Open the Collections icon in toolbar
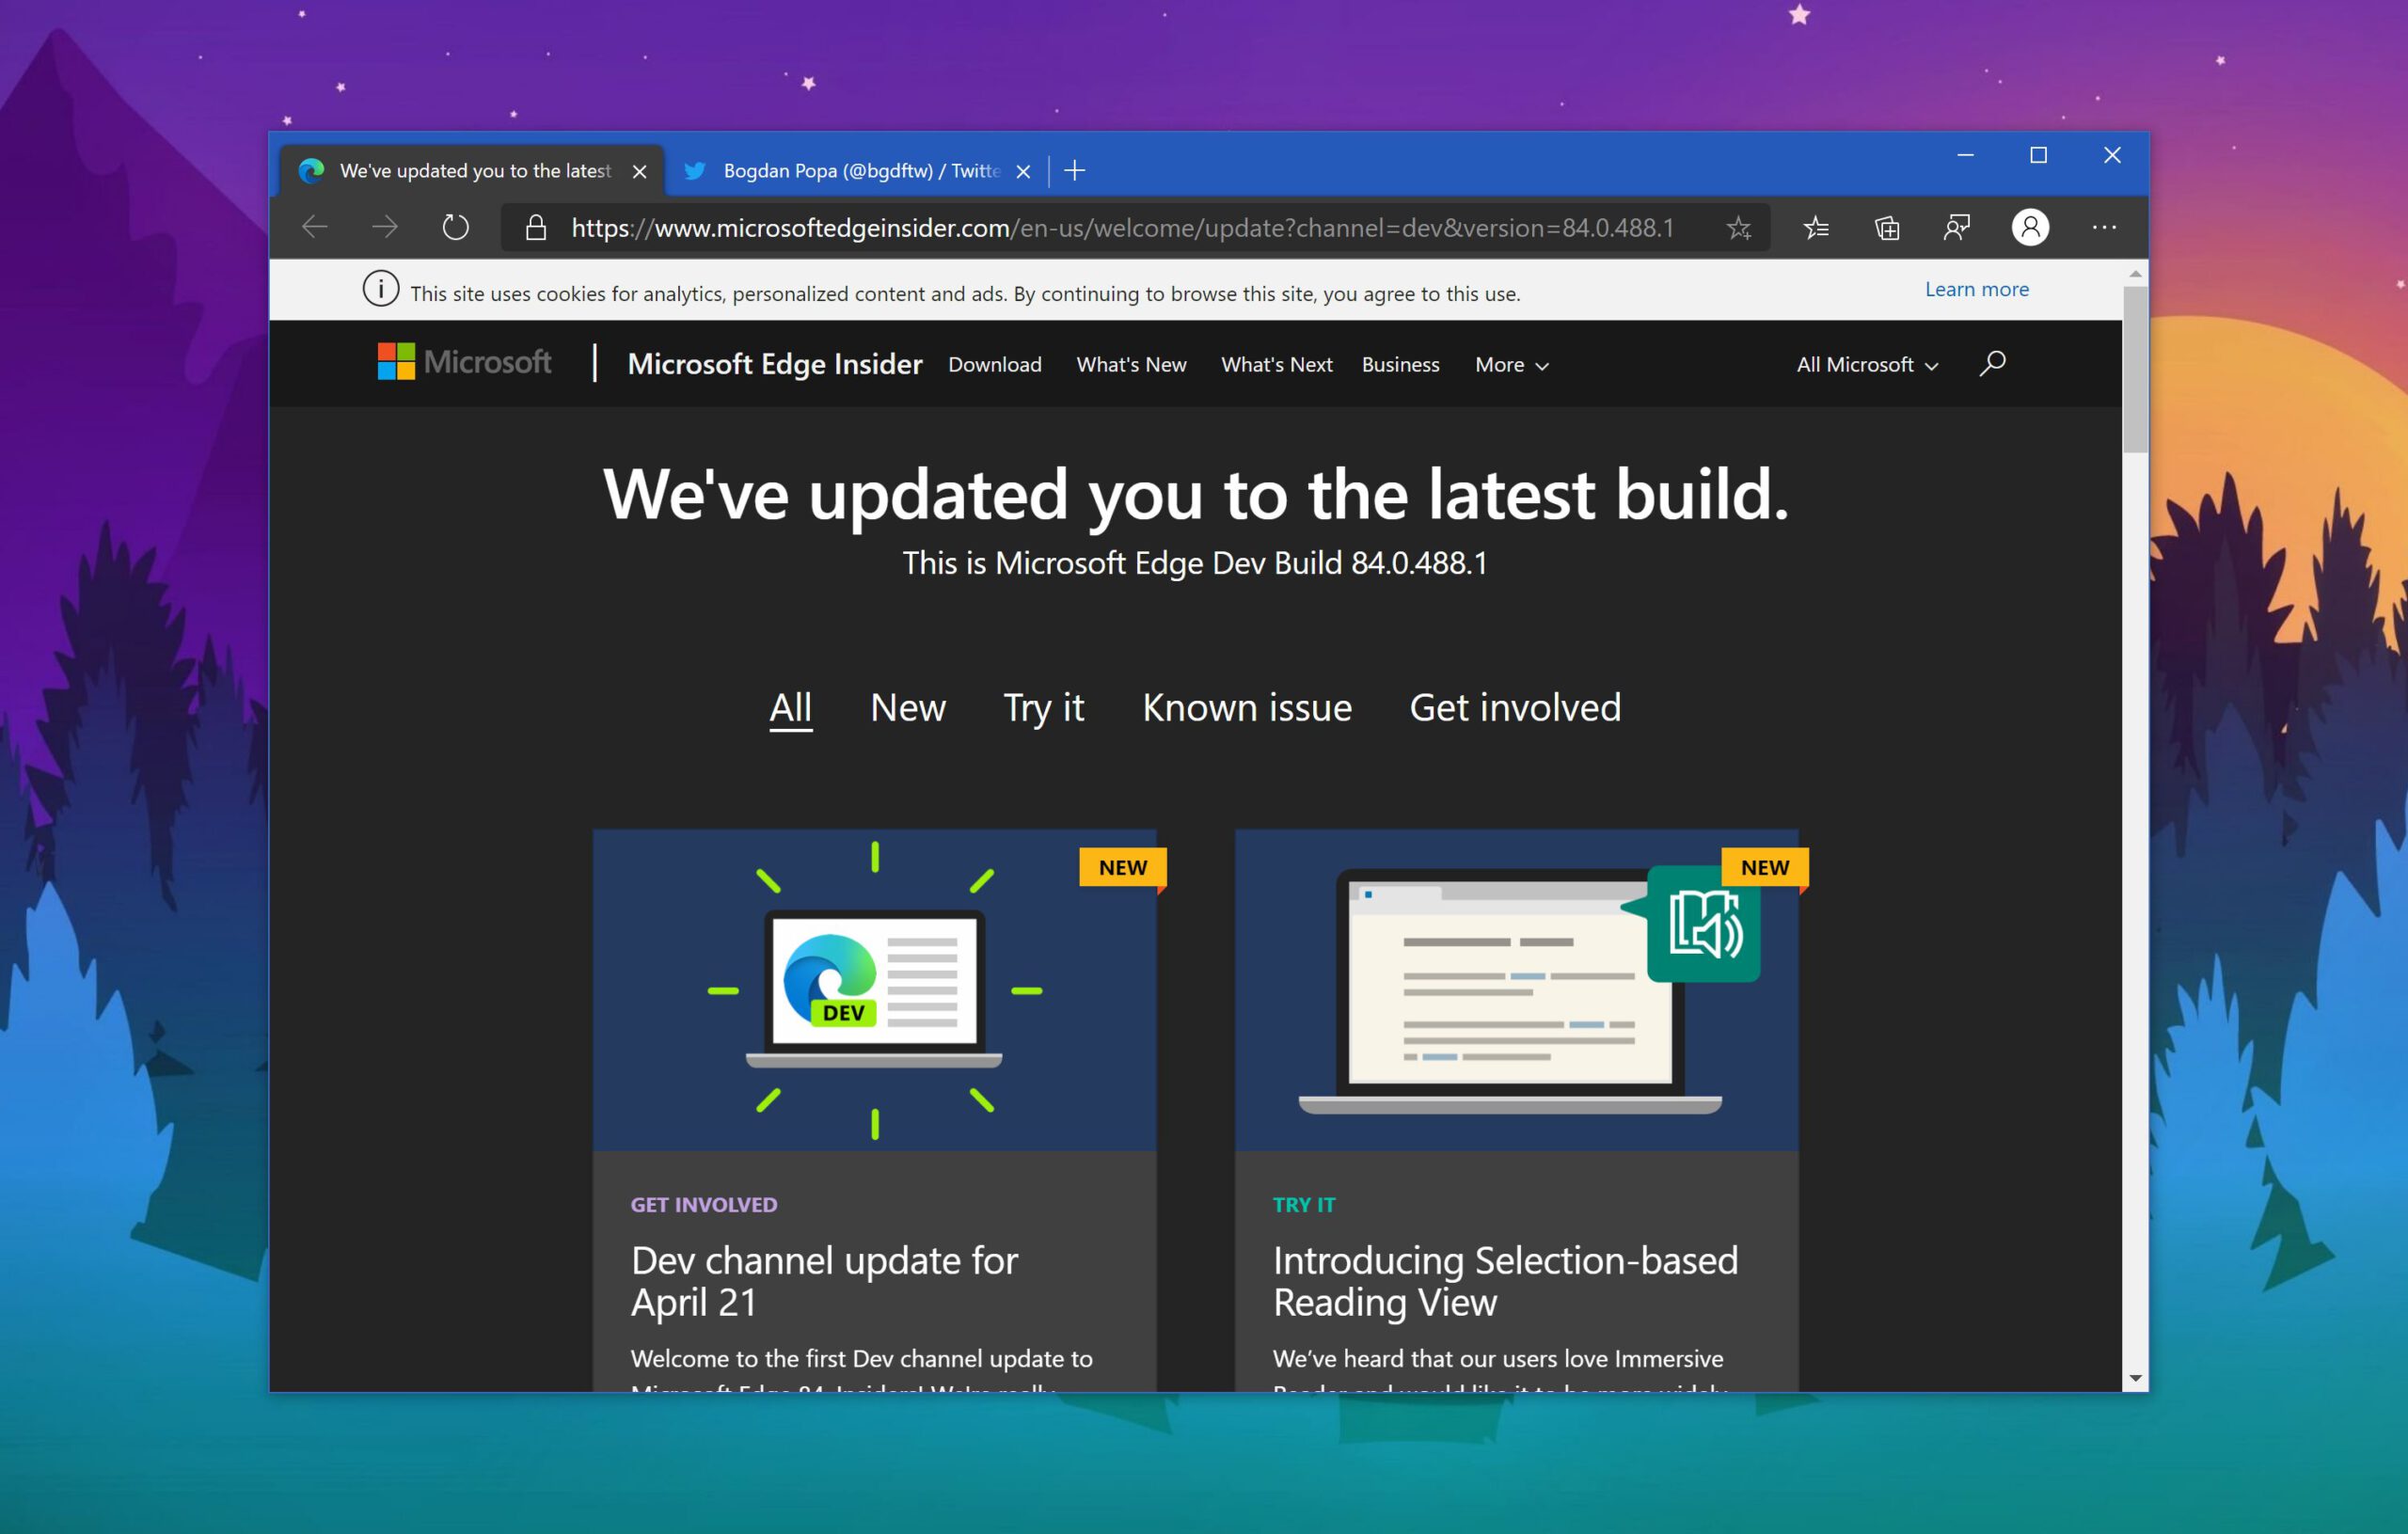 (1887, 228)
